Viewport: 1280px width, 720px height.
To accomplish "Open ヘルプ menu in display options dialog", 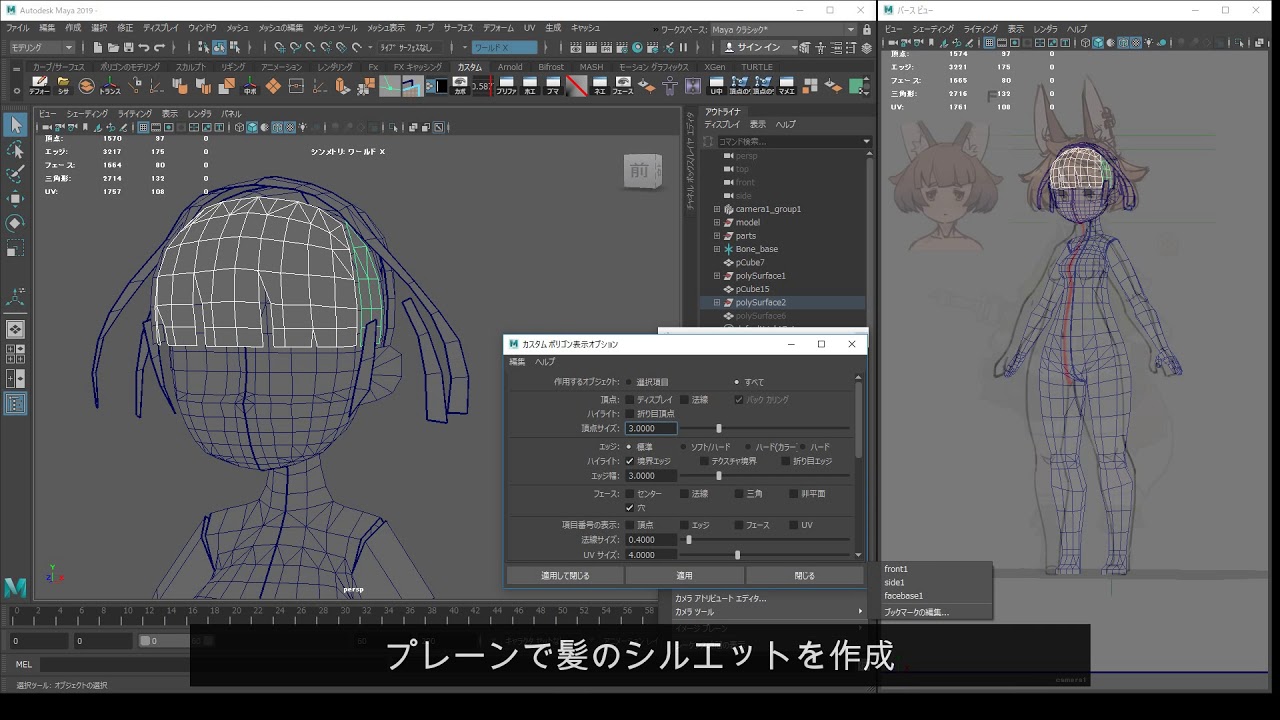I will coord(545,362).
